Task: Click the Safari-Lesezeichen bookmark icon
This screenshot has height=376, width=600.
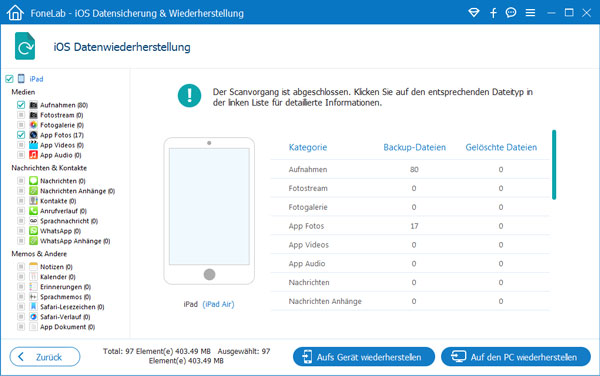Action: click(34, 306)
